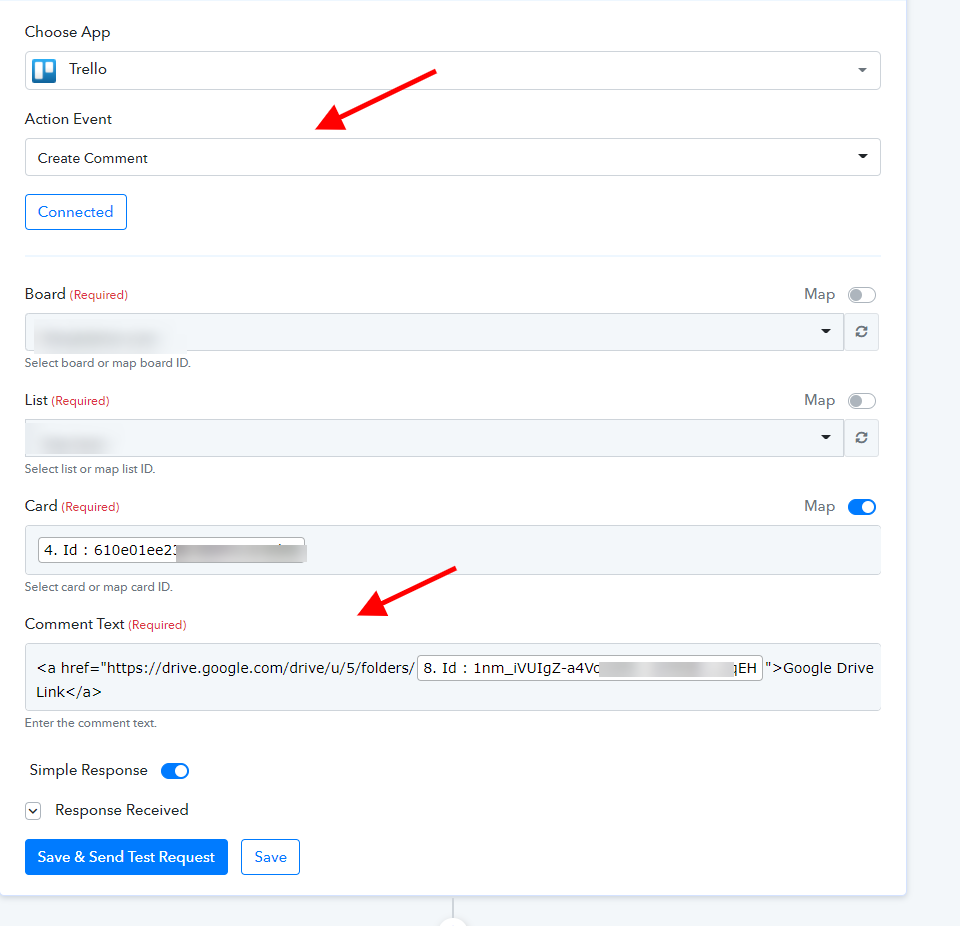Refresh the List options

[x=861, y=438]
